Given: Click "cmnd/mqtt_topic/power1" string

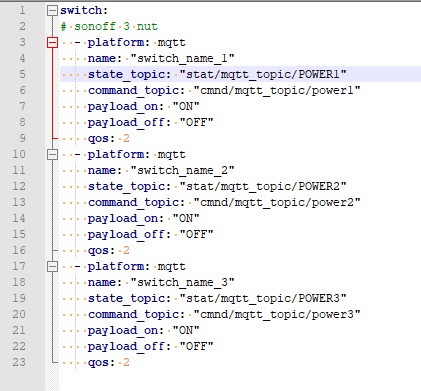Looking at the screenshot, I should click(277, 90).
